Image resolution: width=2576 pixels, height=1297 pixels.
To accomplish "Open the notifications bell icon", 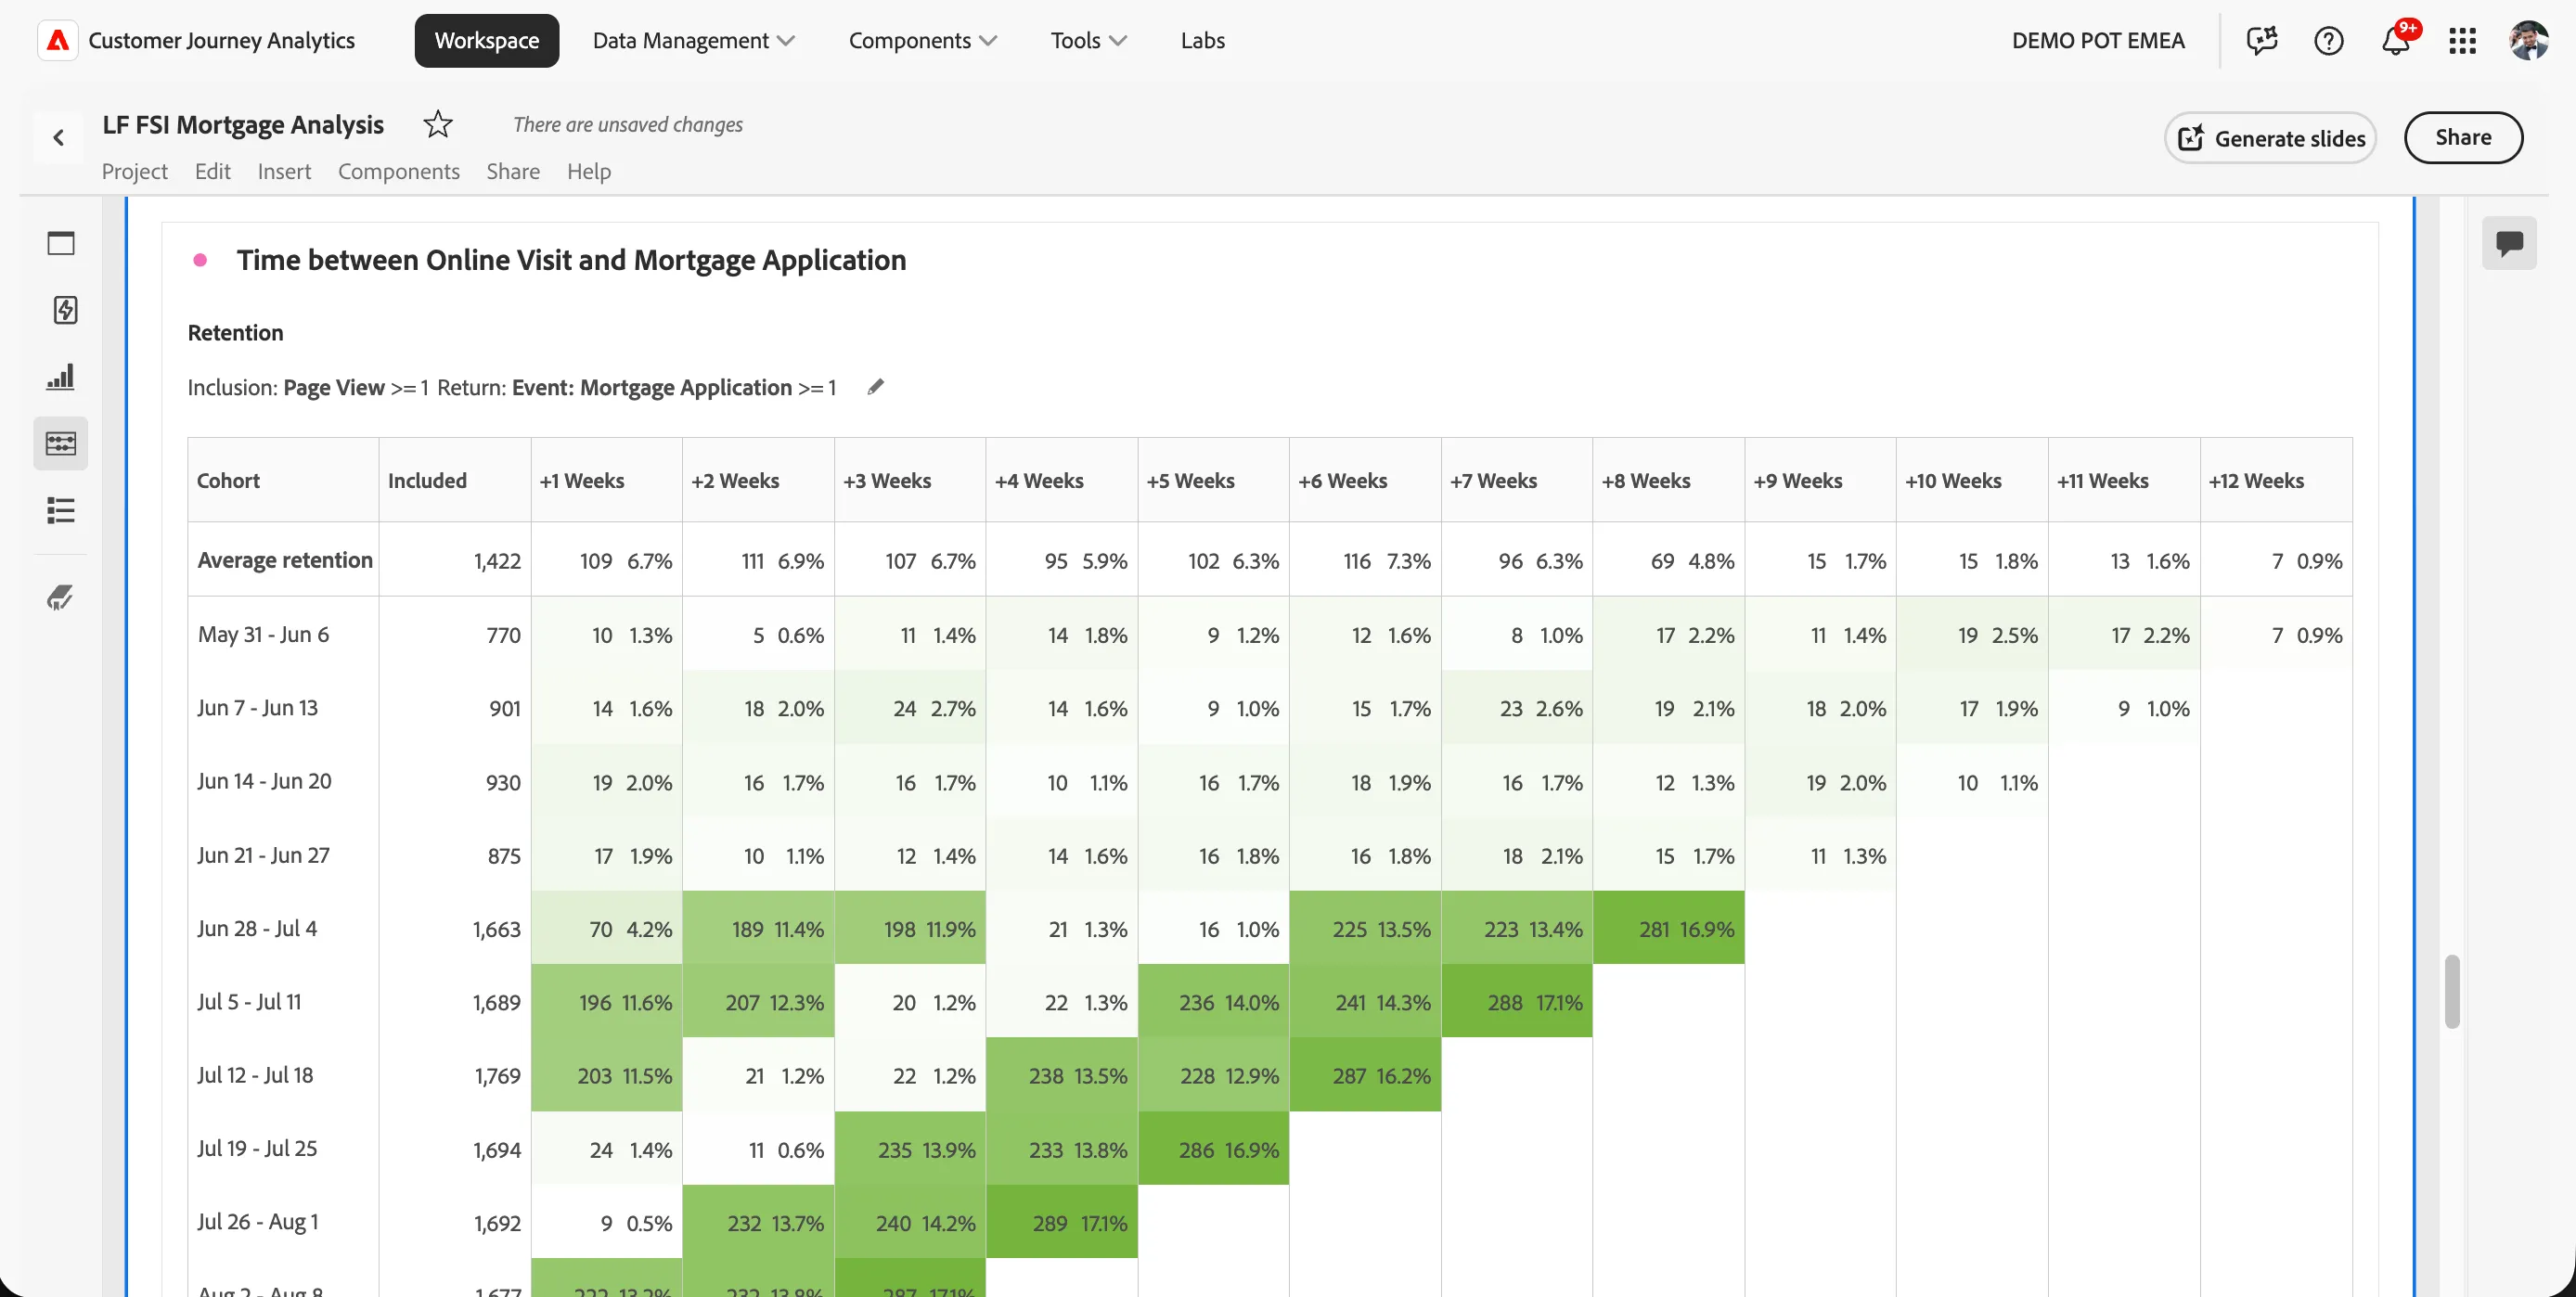I will point(2396,40).
